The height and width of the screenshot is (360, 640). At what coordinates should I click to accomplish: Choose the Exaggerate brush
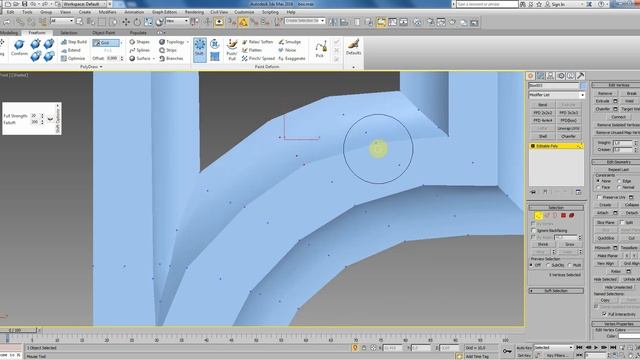(x=292, y=58)
